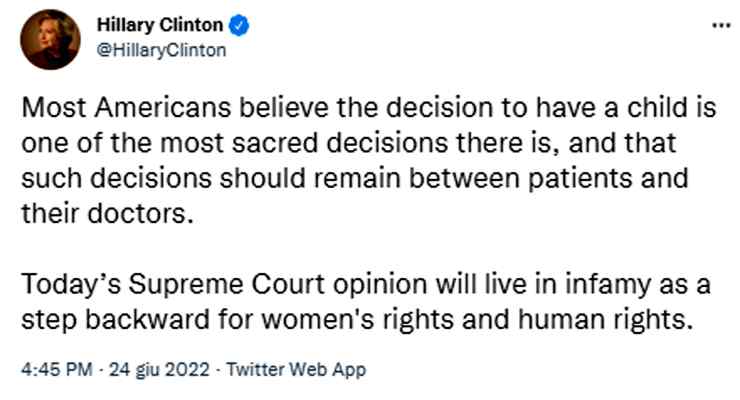Click the words "their doctors" in the tweet
740x400 pixels.
[102, 210]
